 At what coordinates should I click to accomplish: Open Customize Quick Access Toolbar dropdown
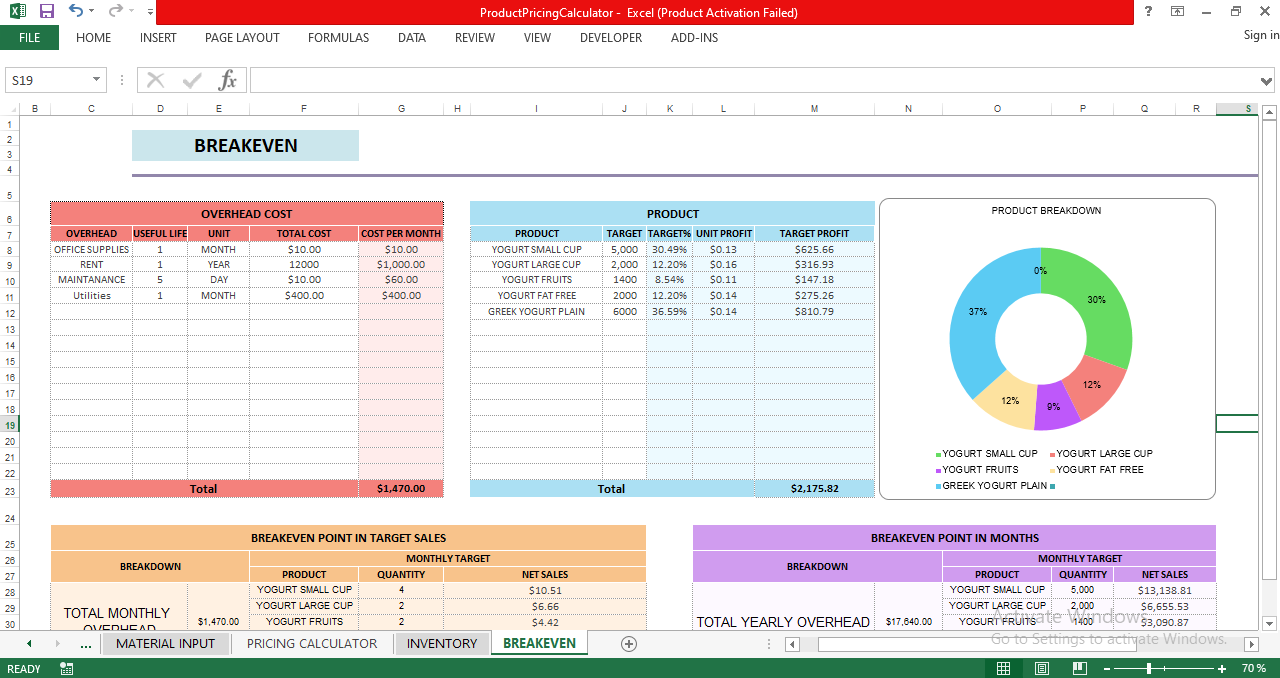coord(150,12)
